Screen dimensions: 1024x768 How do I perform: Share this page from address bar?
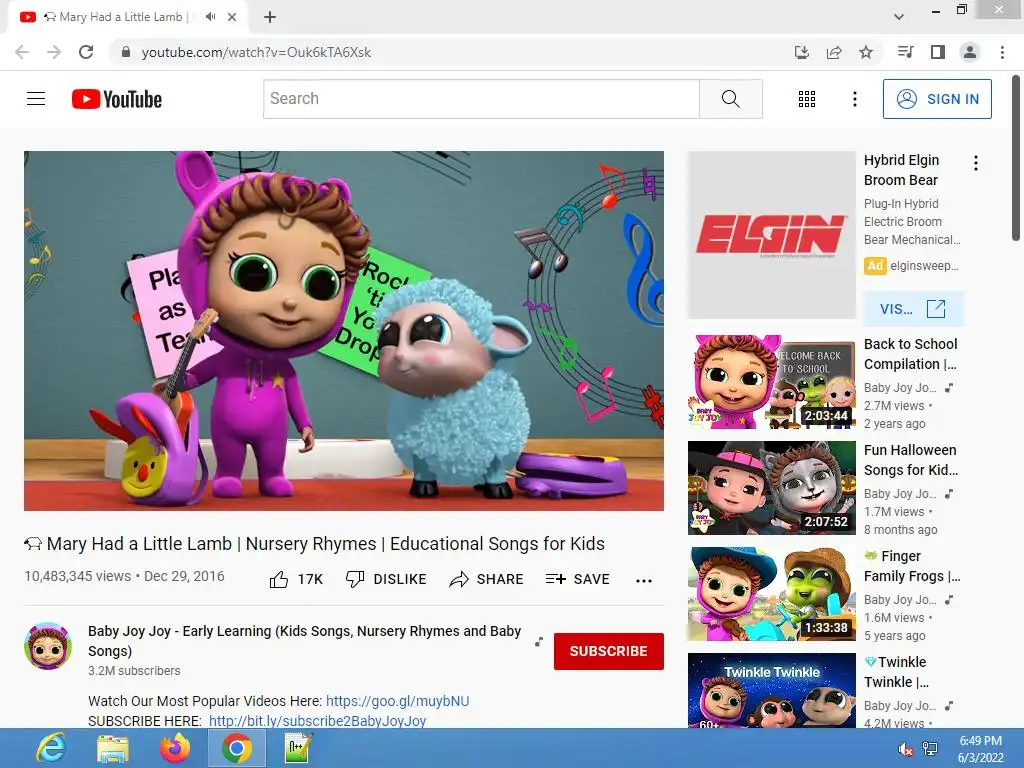[x=834, y=52]
